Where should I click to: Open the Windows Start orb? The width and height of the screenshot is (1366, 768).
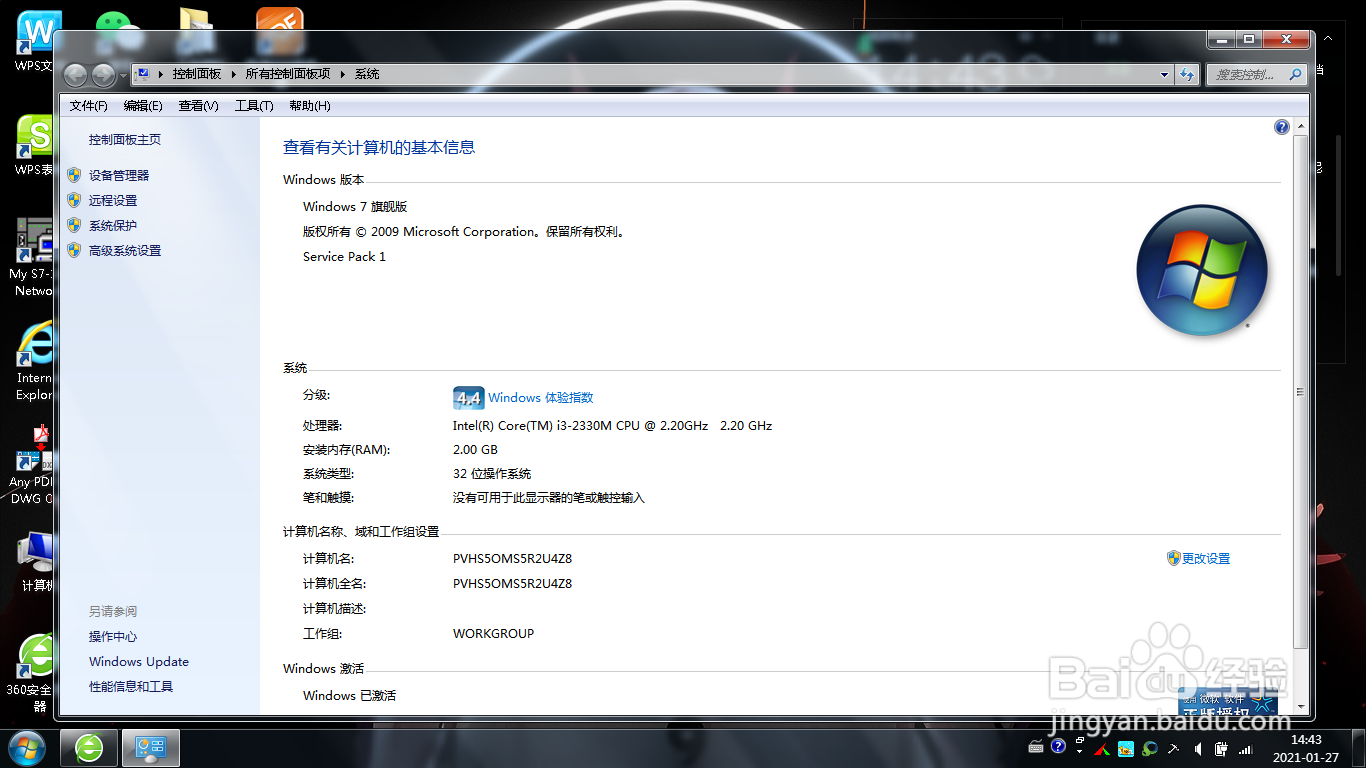coord(26,748)
